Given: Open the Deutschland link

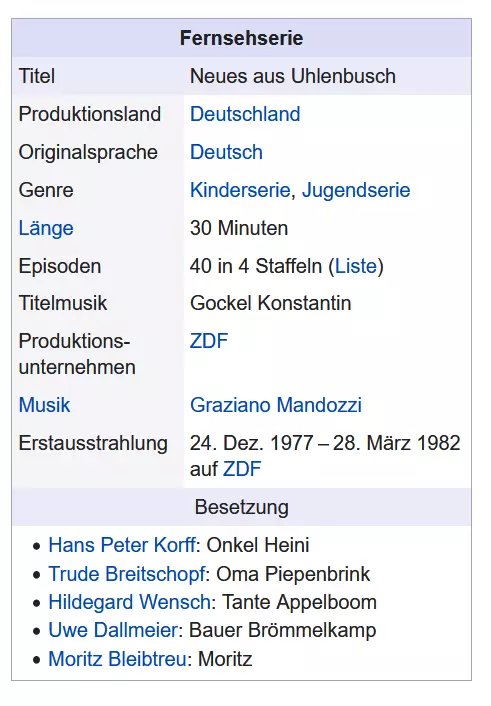Looking at the screenshot, I should 245,114.
